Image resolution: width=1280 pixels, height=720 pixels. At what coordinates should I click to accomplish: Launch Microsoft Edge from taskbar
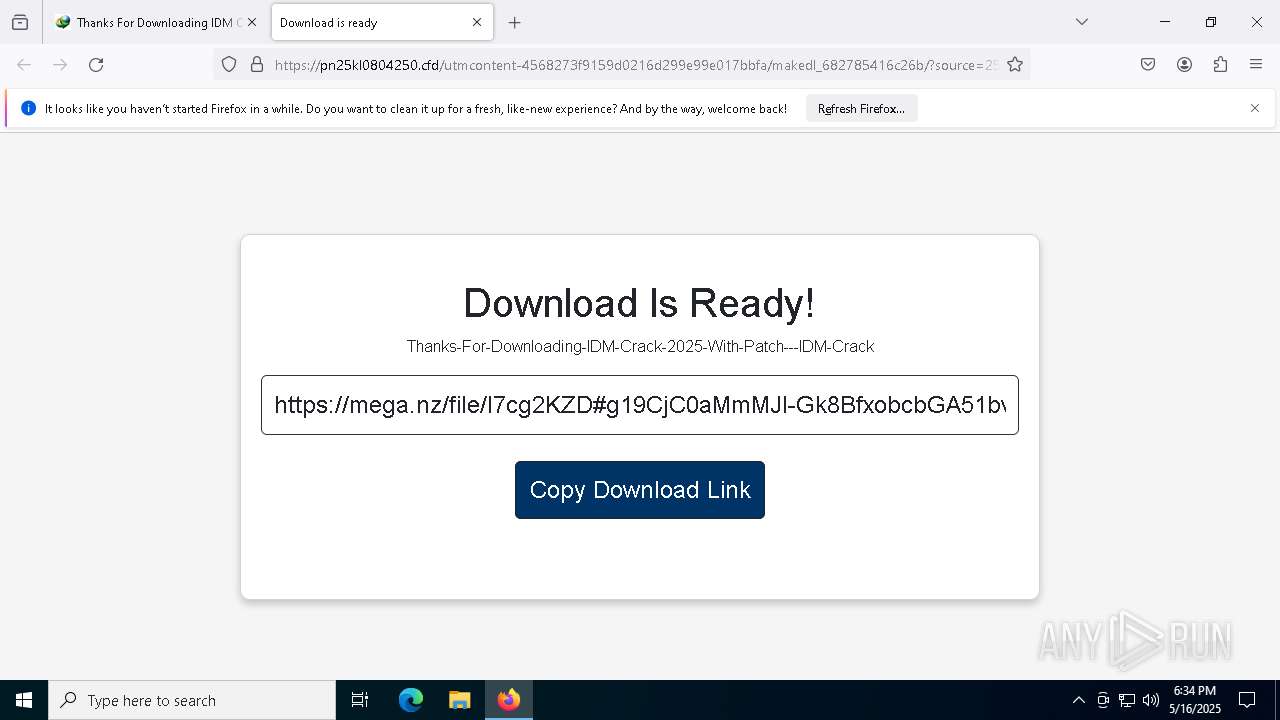[411, 700]
